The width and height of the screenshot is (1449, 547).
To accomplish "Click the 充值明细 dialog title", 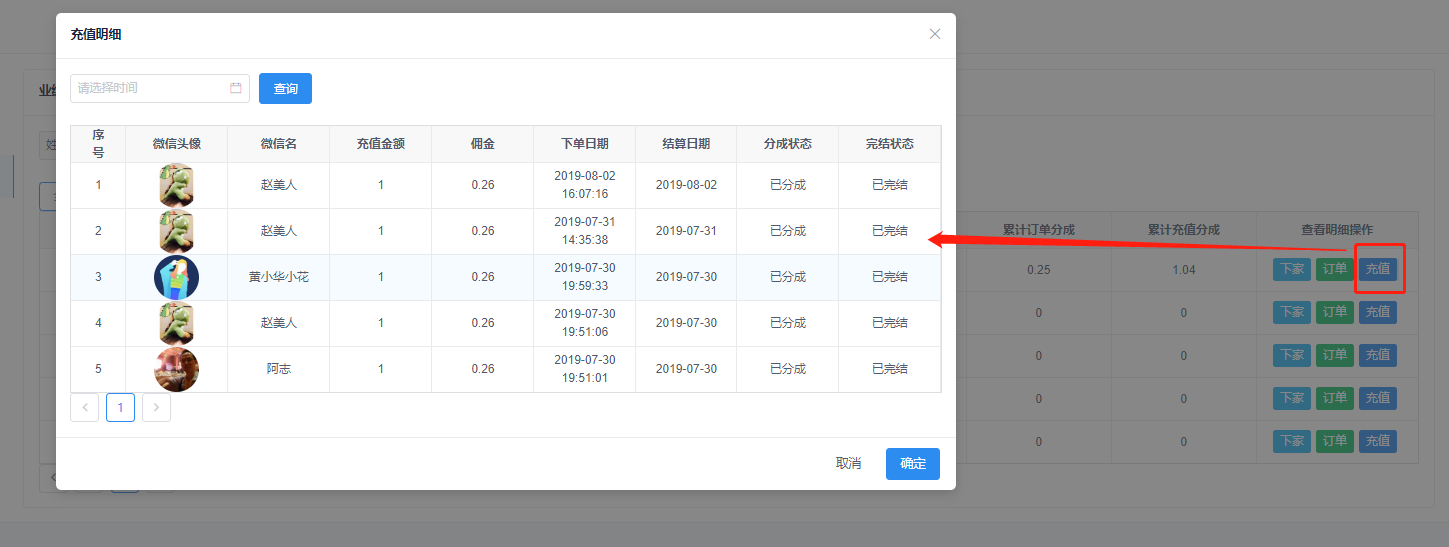I will (96, 35).
